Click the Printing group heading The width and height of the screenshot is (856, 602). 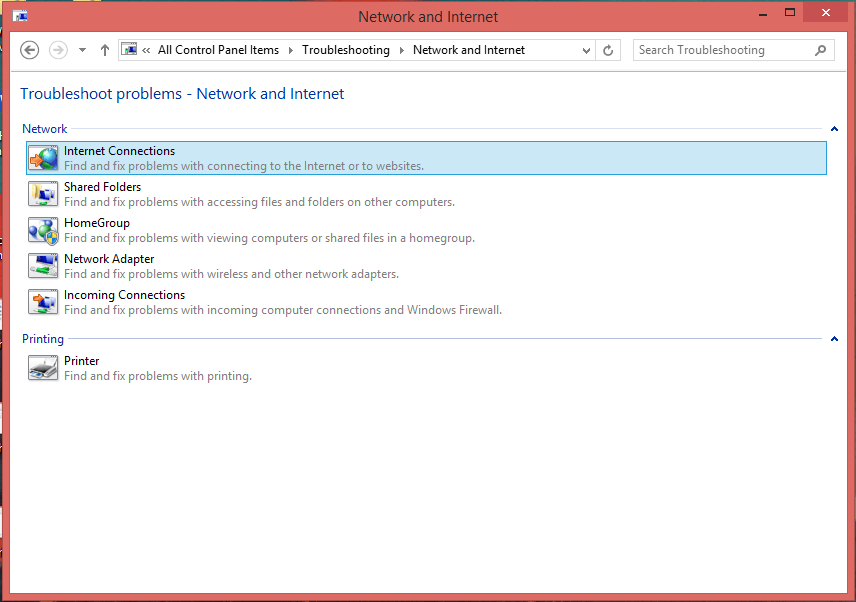[x=43, y=339]
